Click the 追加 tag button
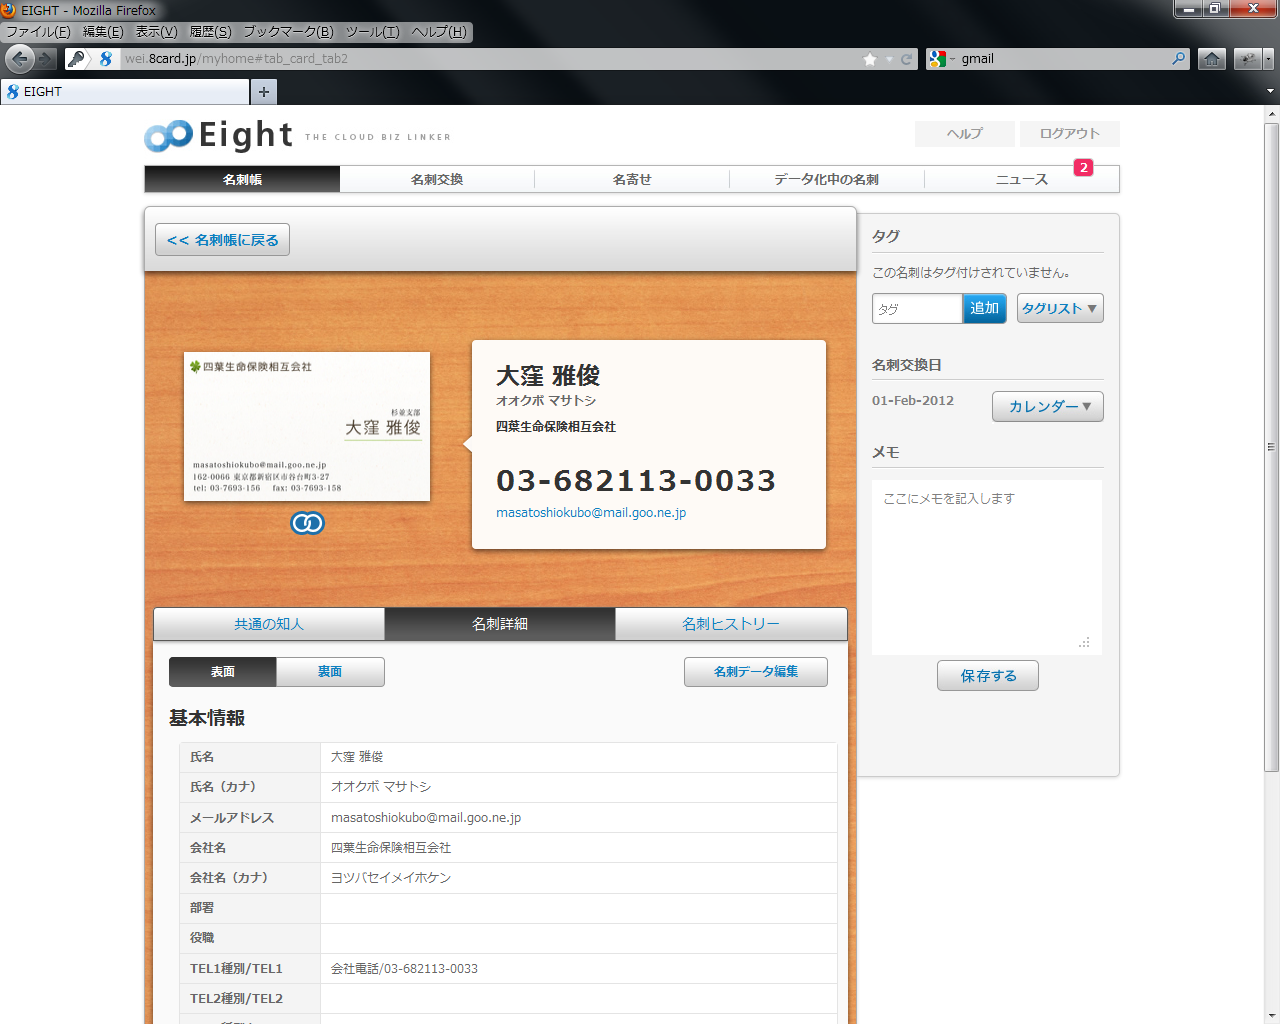 984,308
